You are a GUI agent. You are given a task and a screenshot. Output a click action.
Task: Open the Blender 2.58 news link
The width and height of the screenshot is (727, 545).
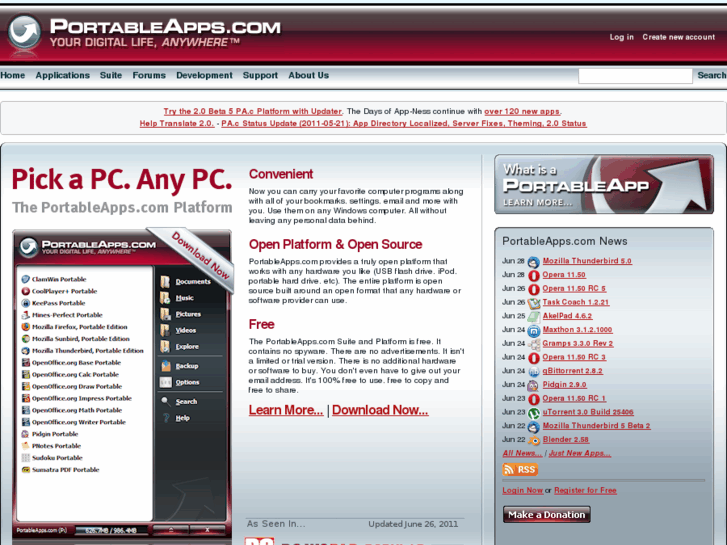pyautogui.click(x=566, y=439)
